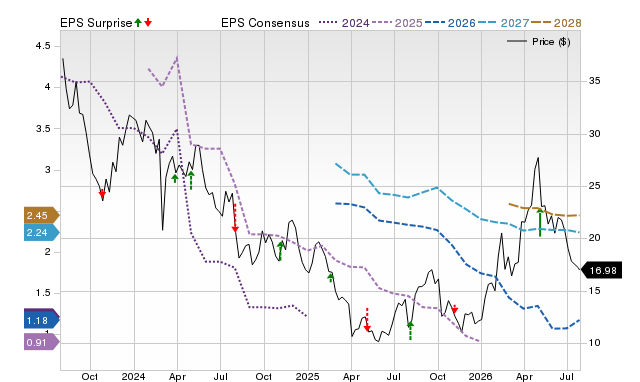Click the black 16.98 current price tag
640x382 pixels.
point(601,270)
